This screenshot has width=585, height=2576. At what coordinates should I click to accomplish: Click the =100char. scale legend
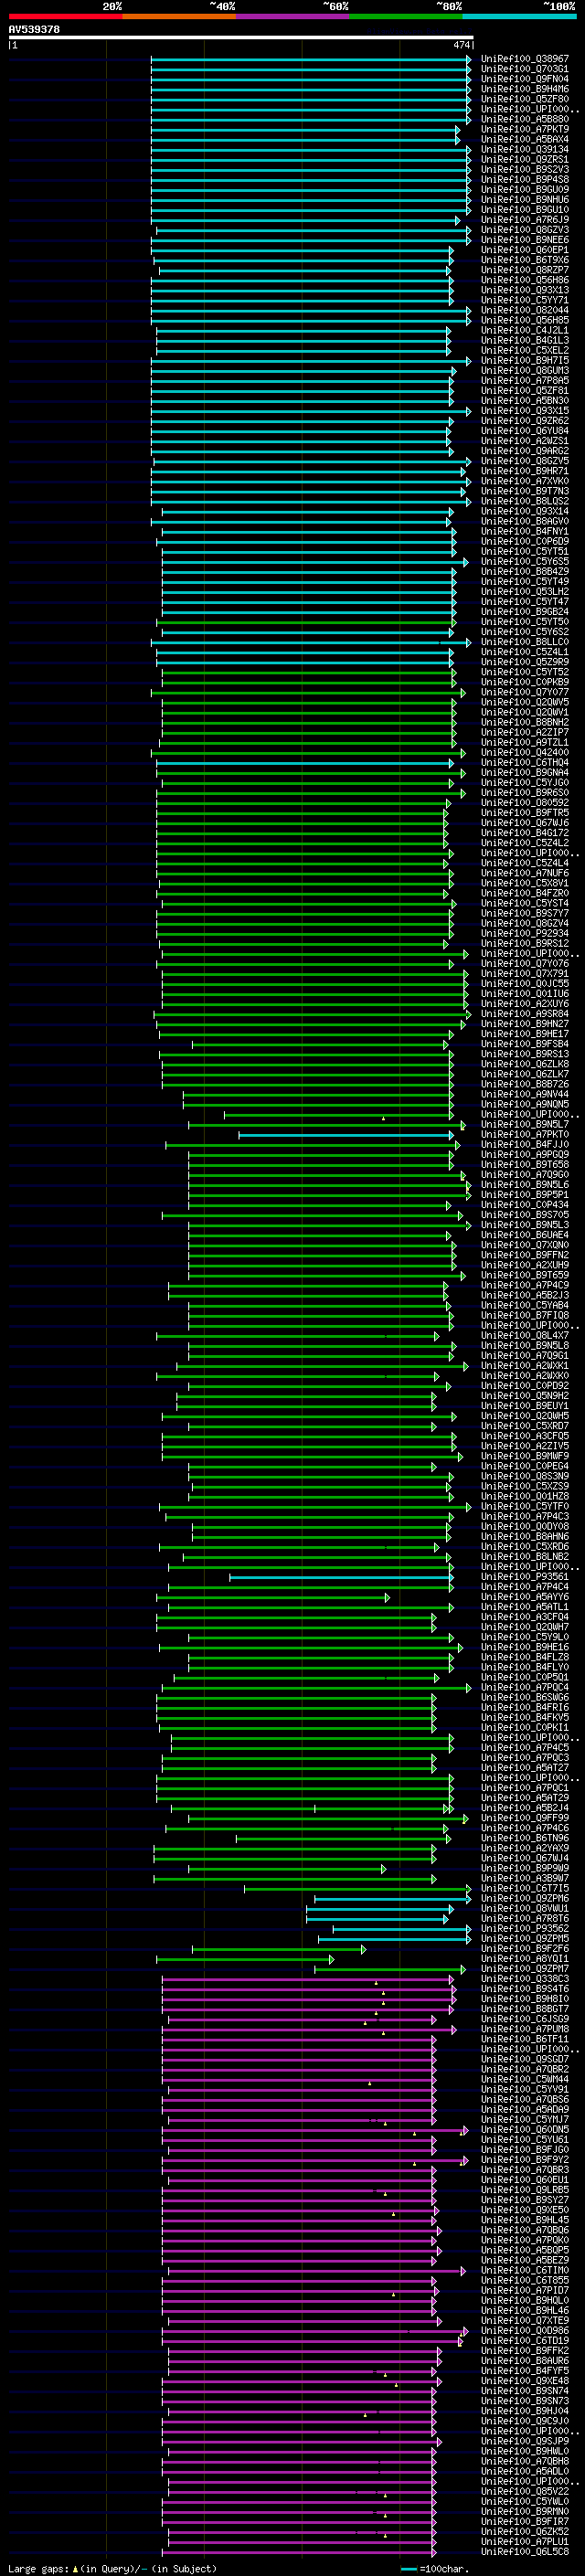point(435,2568)
